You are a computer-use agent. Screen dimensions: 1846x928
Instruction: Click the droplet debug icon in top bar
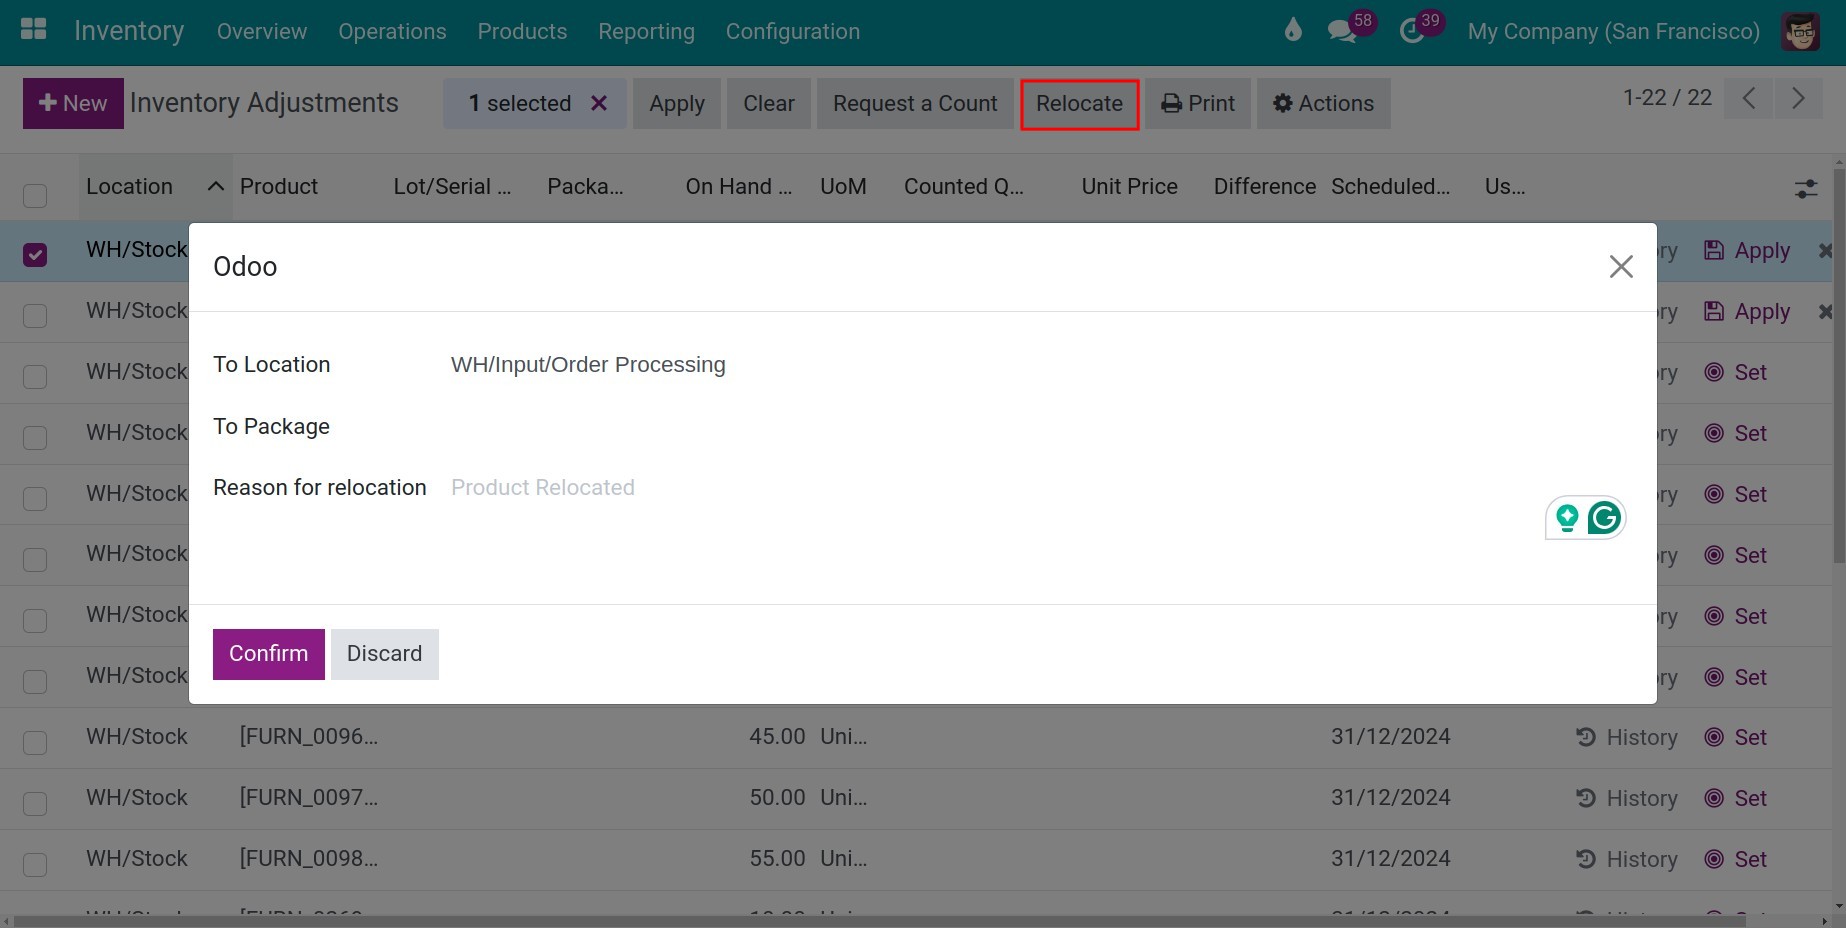(x=1293, y=30)
